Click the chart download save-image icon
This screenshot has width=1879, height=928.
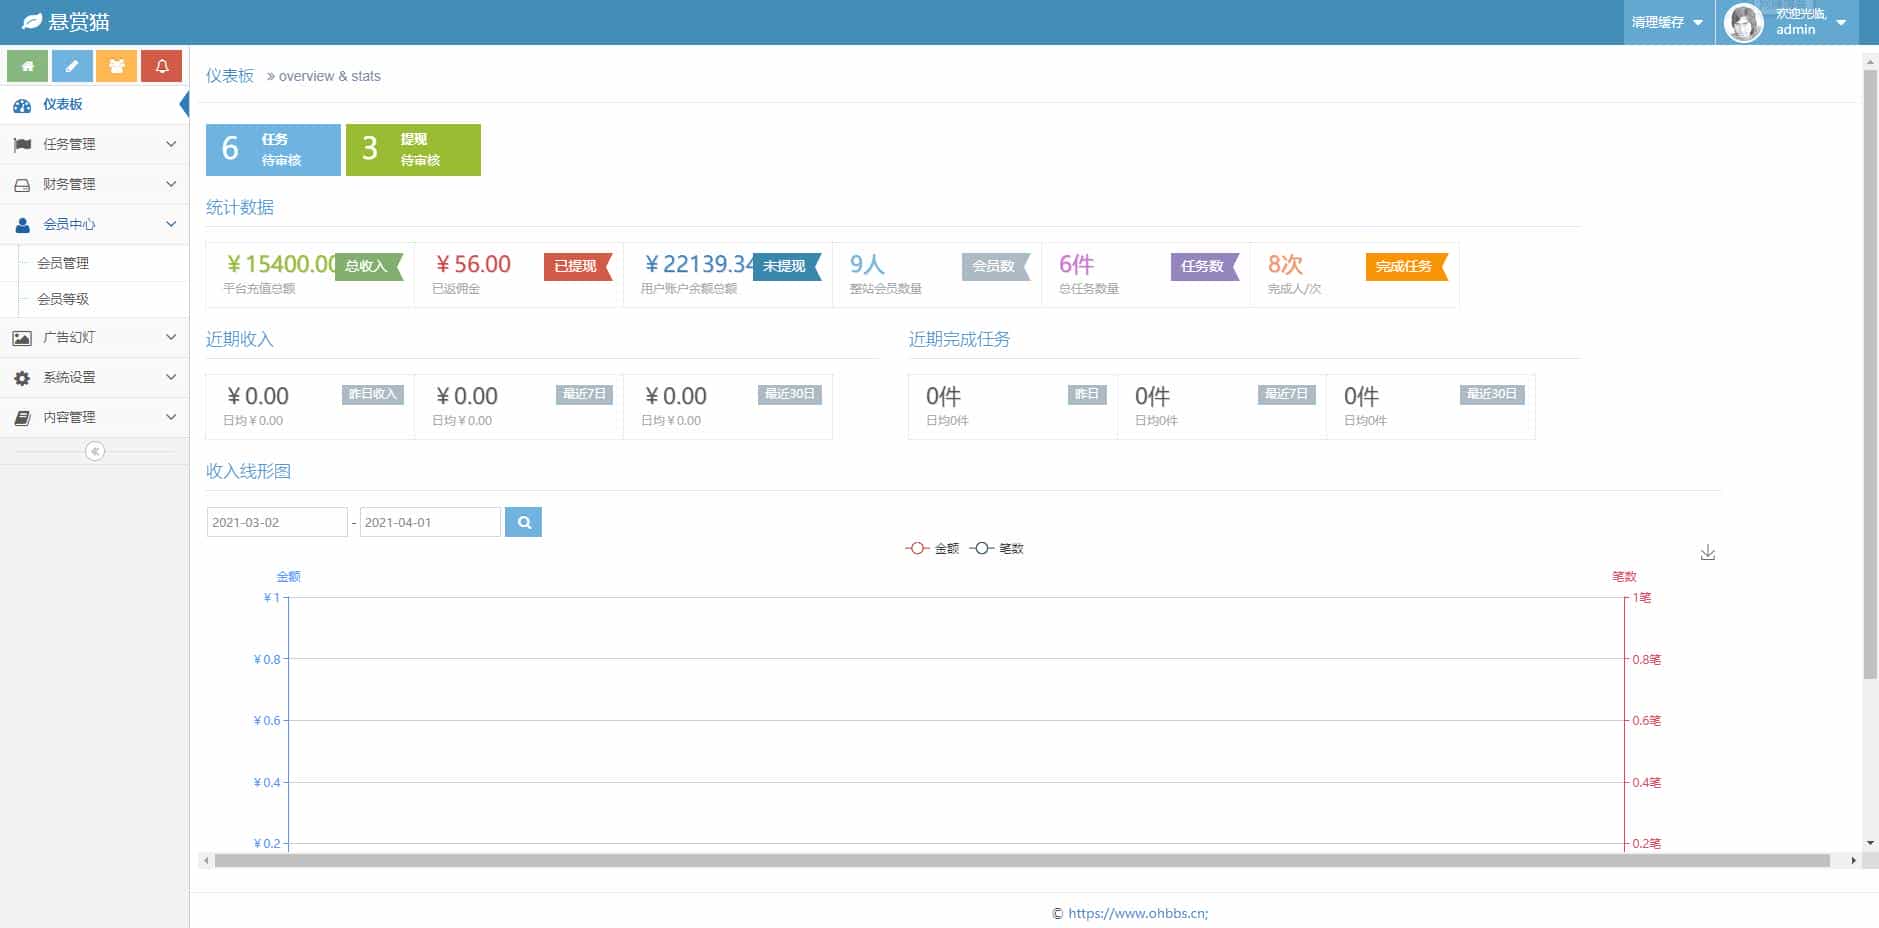coord(1708,552)
